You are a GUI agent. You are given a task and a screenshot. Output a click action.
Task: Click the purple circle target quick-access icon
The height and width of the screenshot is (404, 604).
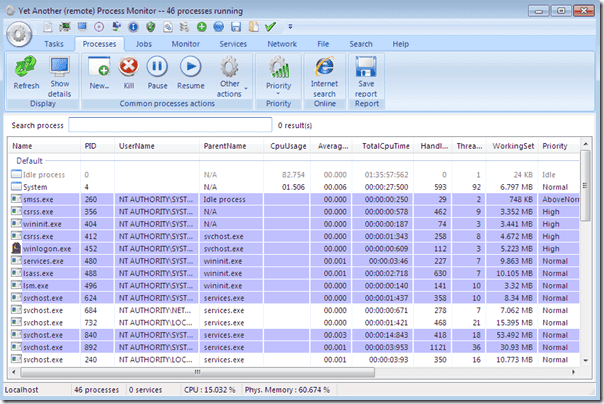99,27
